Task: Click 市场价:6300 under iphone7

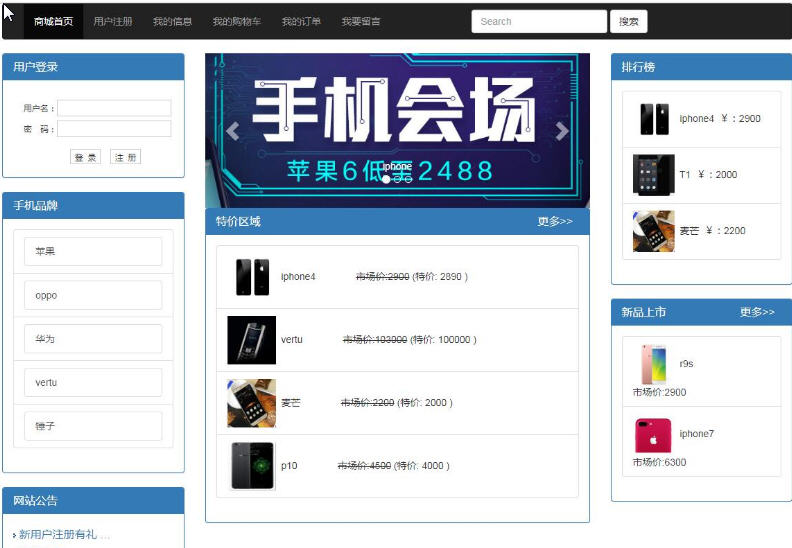Action: tap(659, 462)
